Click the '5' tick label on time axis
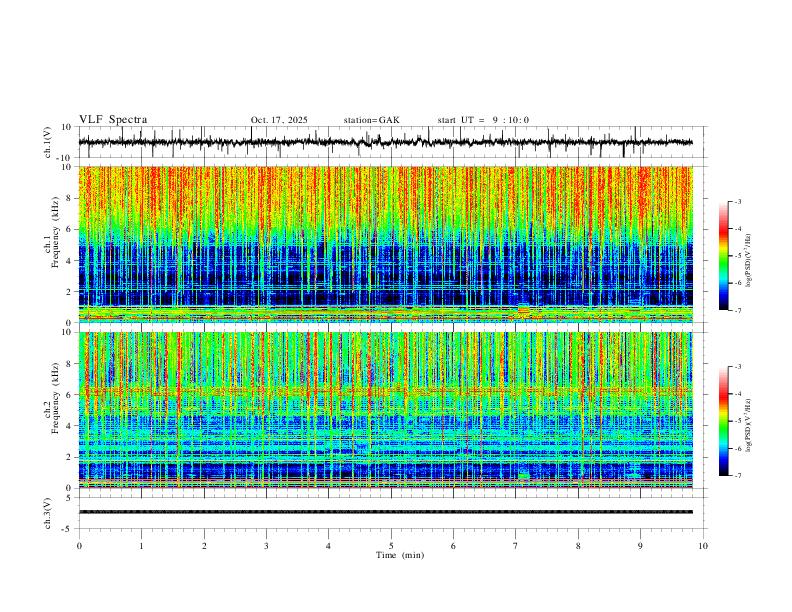792x612 pixels. (391, 546)
